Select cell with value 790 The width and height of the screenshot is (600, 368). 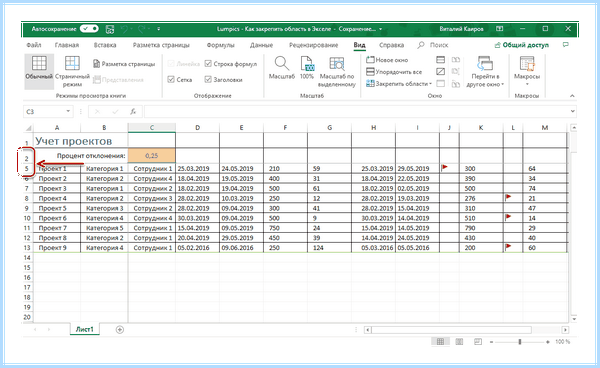click(x=481, y=228)
